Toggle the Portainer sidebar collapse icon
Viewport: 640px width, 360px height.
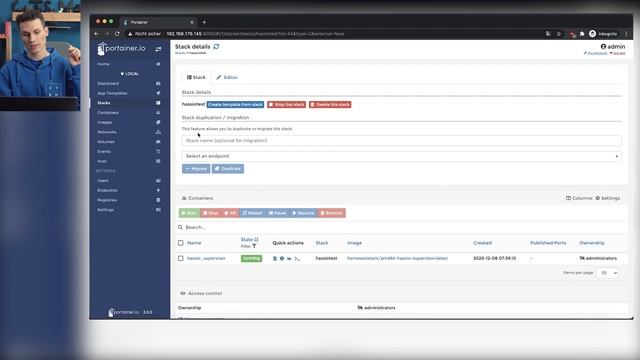click(158, 49)
